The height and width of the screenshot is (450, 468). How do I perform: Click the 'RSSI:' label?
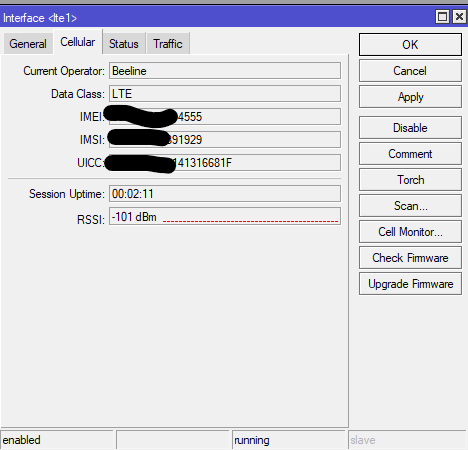91,220
